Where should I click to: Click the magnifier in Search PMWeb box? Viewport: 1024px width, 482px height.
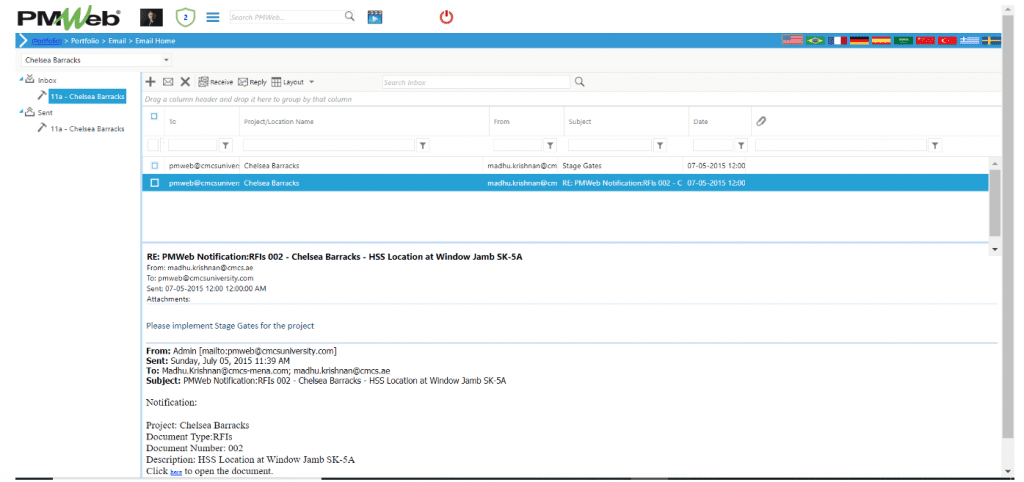[350, 17]
